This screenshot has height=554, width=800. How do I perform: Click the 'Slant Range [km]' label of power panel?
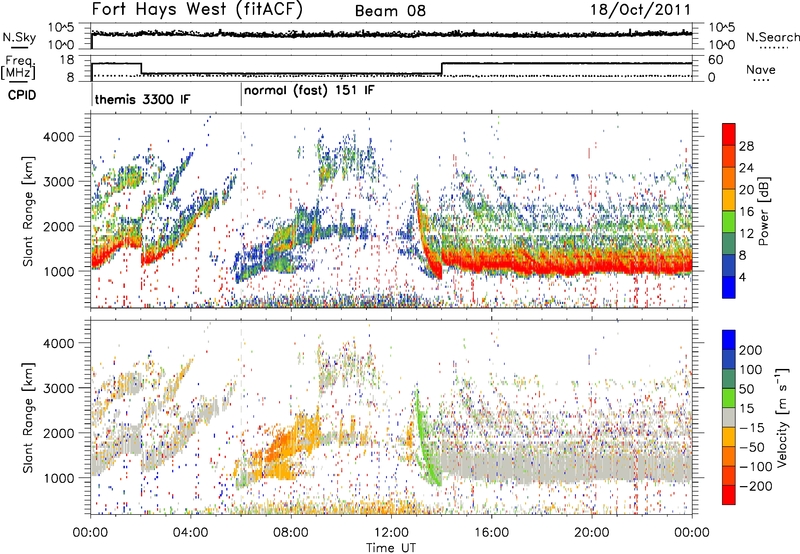(x=28, y=211)
